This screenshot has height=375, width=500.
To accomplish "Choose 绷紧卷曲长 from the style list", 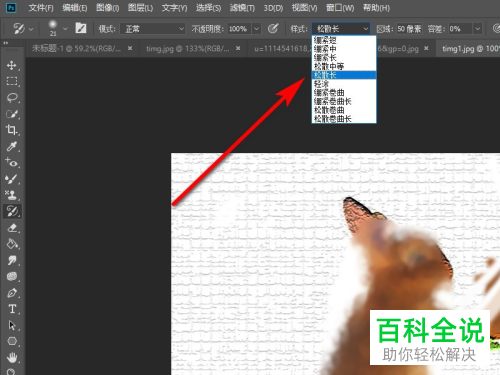I will pyautogui.click(x=344, y=101).
